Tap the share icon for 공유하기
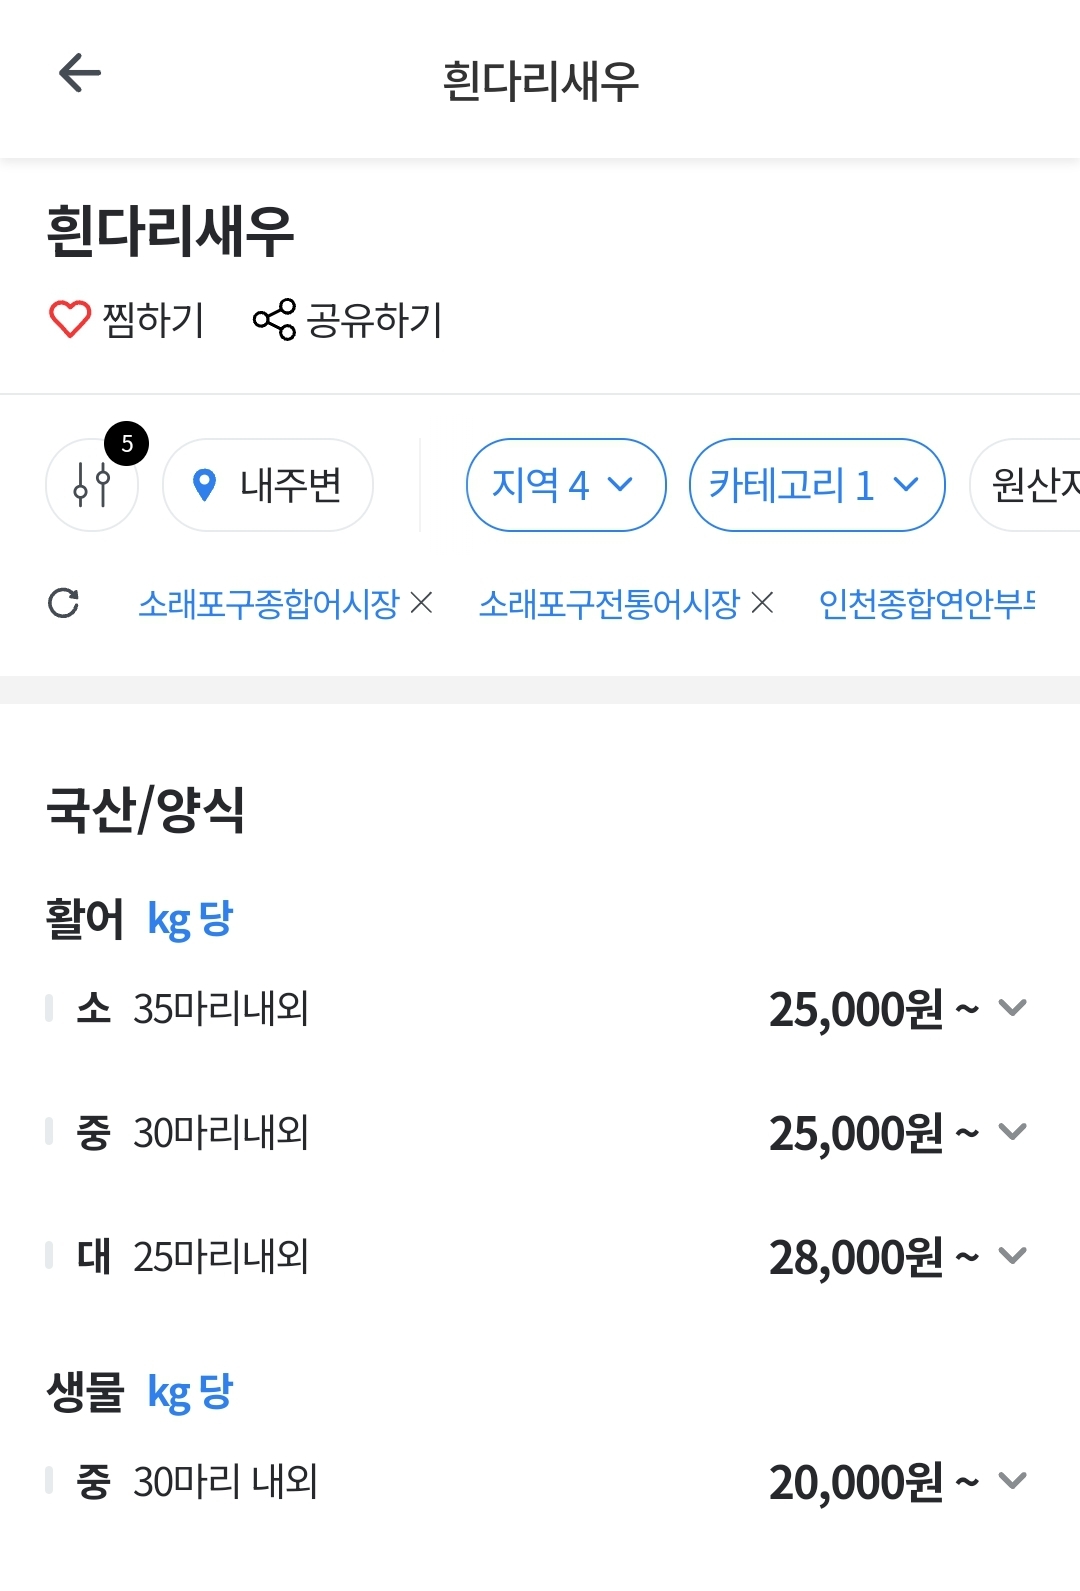The image size is (1080, 1591). [274, 320]
